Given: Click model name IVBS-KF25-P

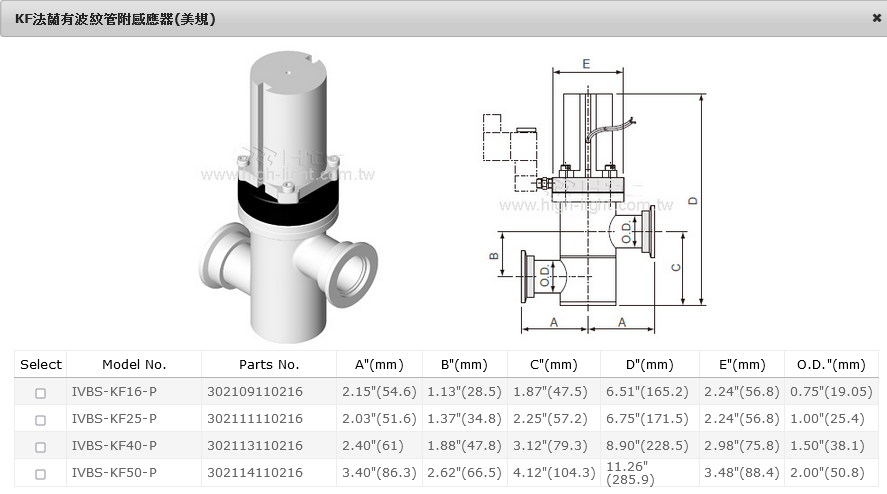Looking at the screenshot, I should (114, 418).
